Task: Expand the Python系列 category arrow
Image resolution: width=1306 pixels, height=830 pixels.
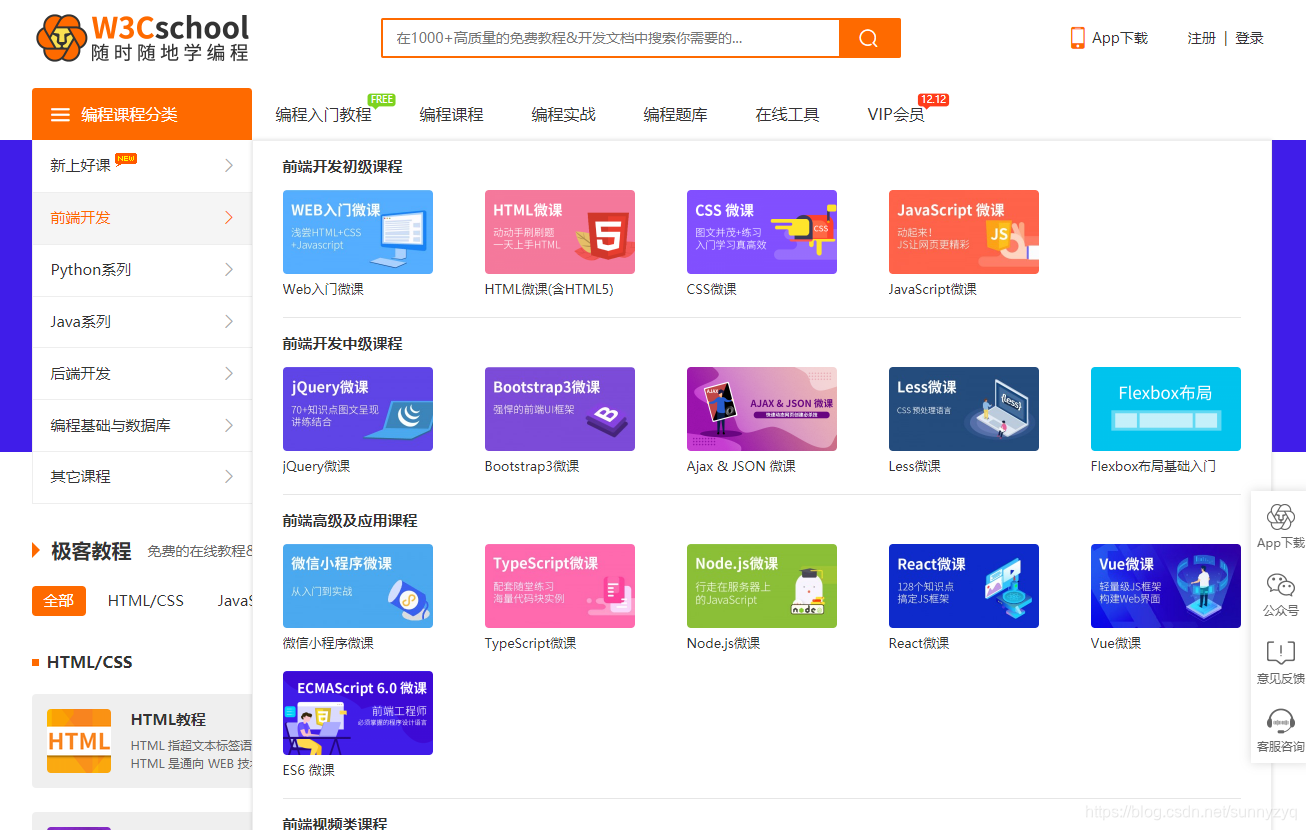Action: click(229, 270)
